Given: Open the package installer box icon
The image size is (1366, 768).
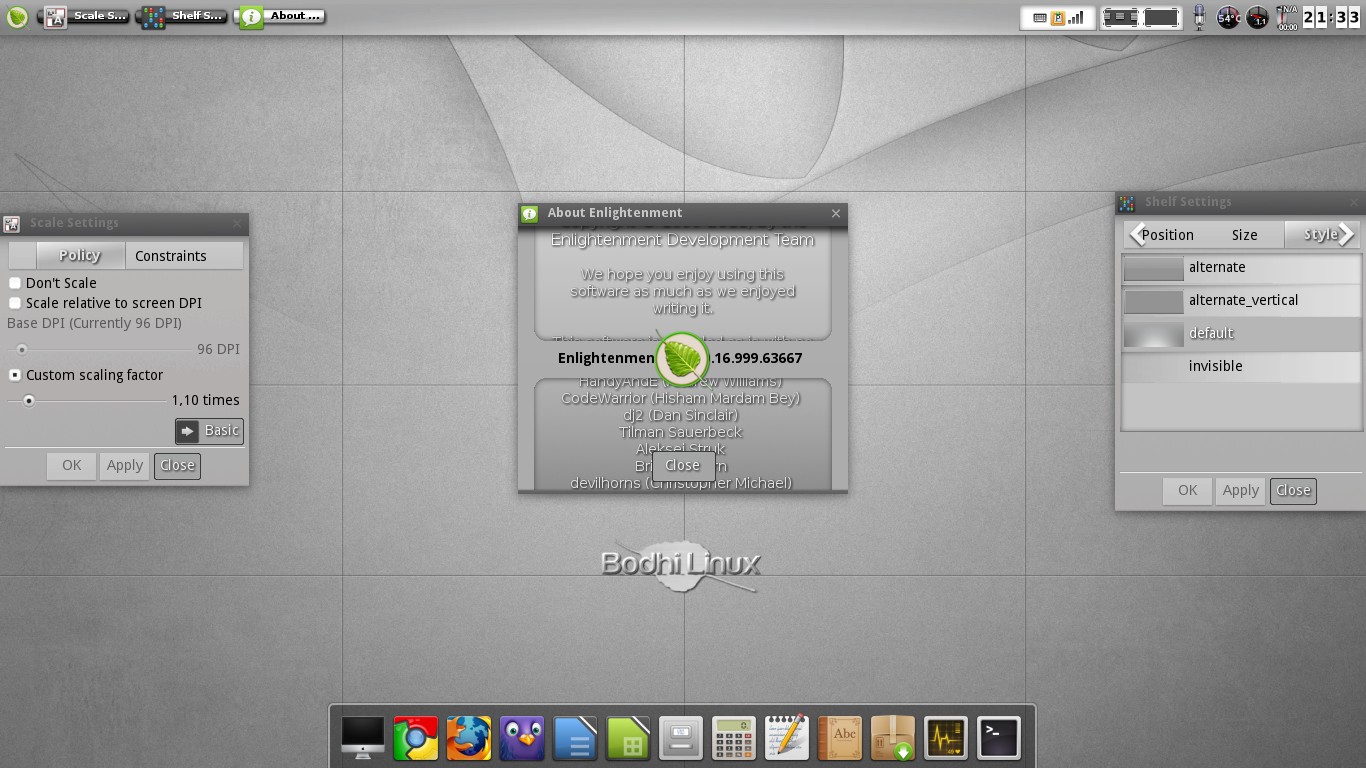Looking at the screenshot, I should [893, 738].
